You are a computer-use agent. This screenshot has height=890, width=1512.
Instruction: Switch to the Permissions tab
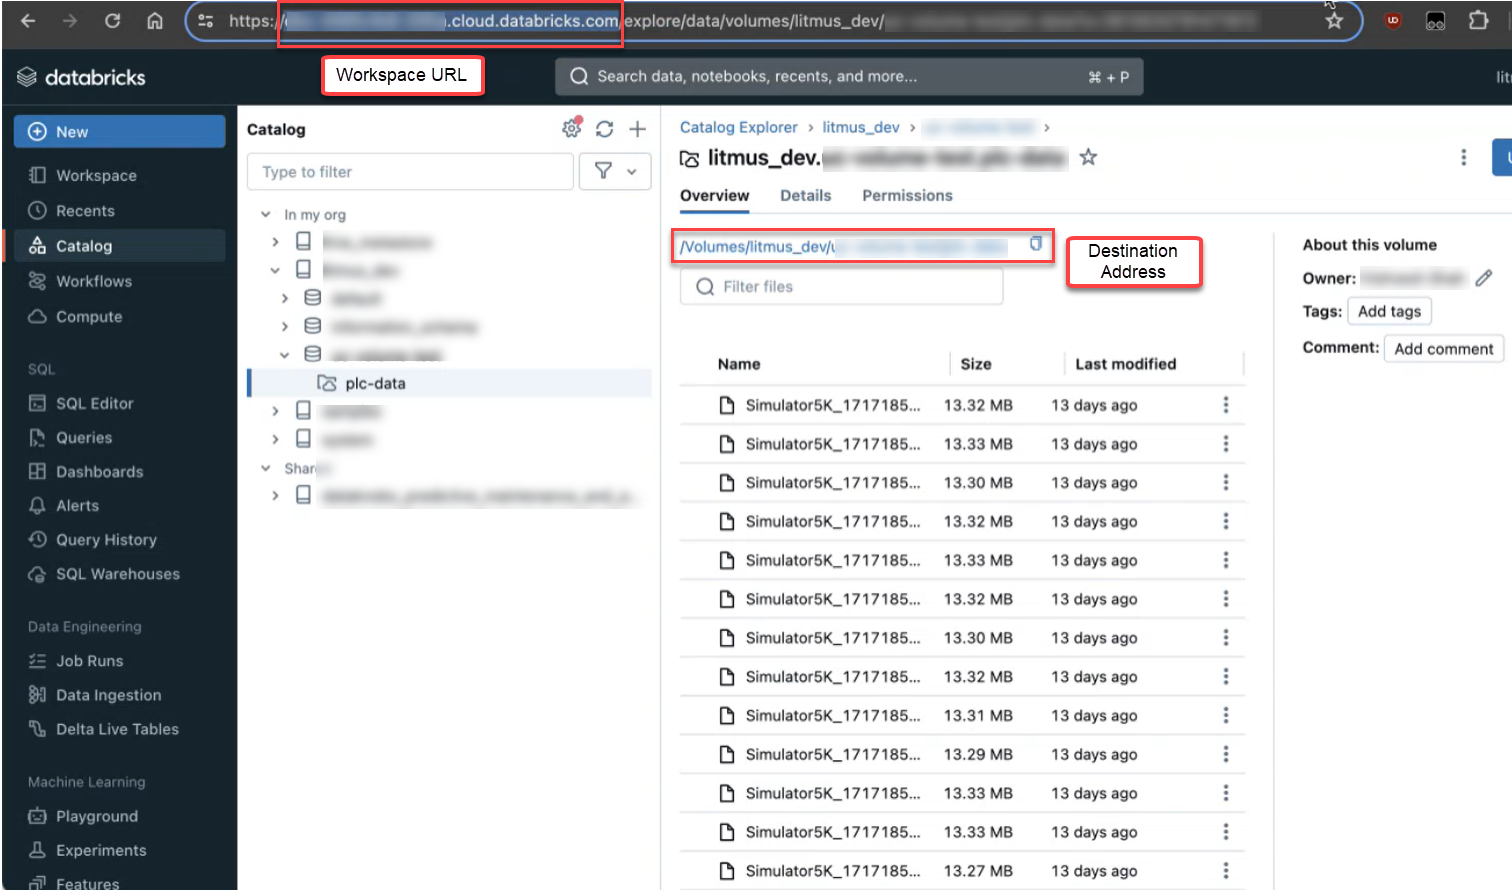(x=906, y=196)
